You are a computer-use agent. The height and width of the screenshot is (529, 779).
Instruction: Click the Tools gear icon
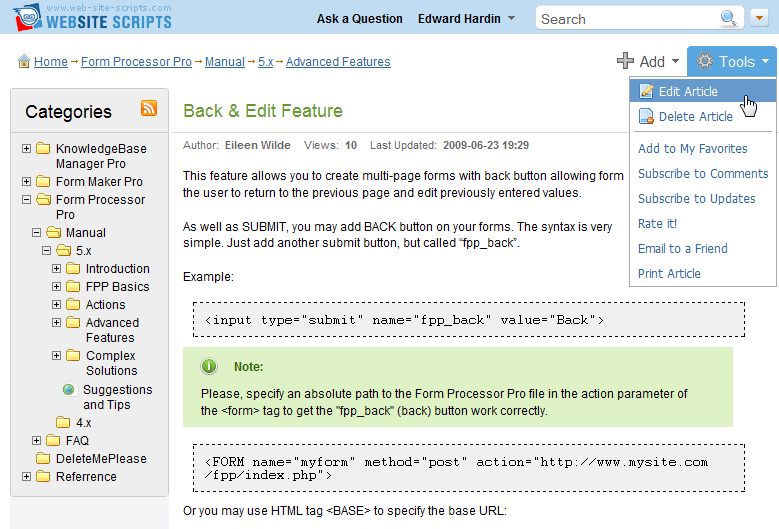coord(704,61)
